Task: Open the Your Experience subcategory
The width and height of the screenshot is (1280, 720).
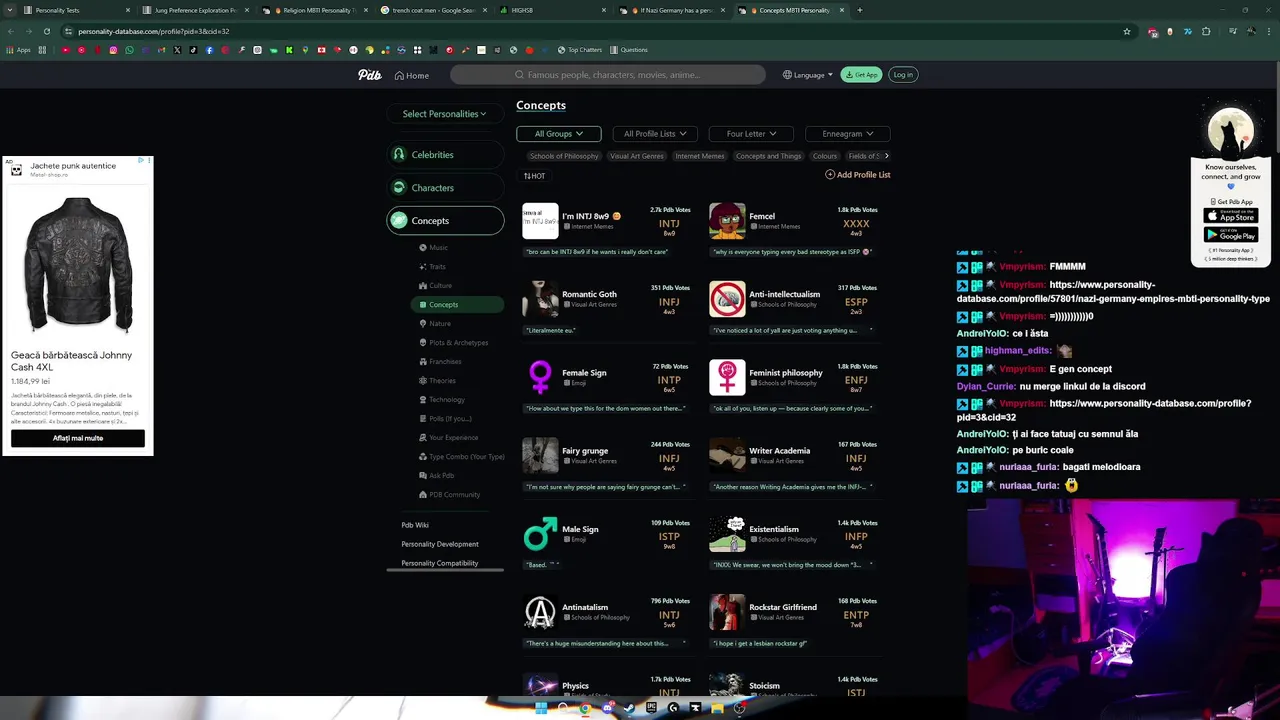Action: pos(448,437)
